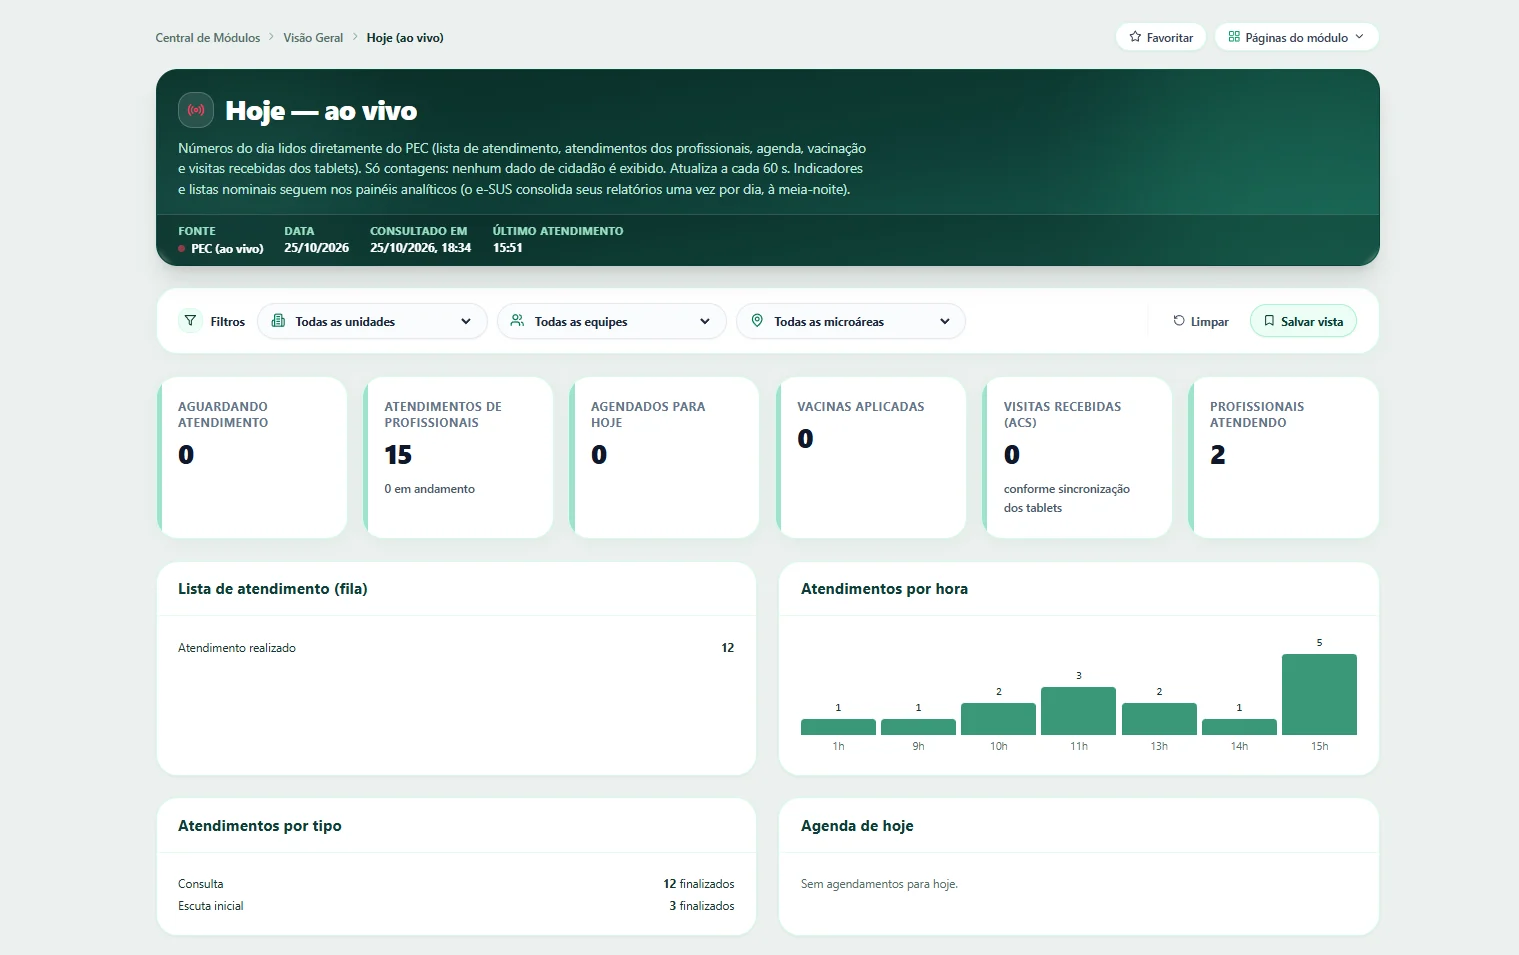This screenshot has height=955, width=1519.
Task: Click the Favoritar button
Action: pos(1161,37)
